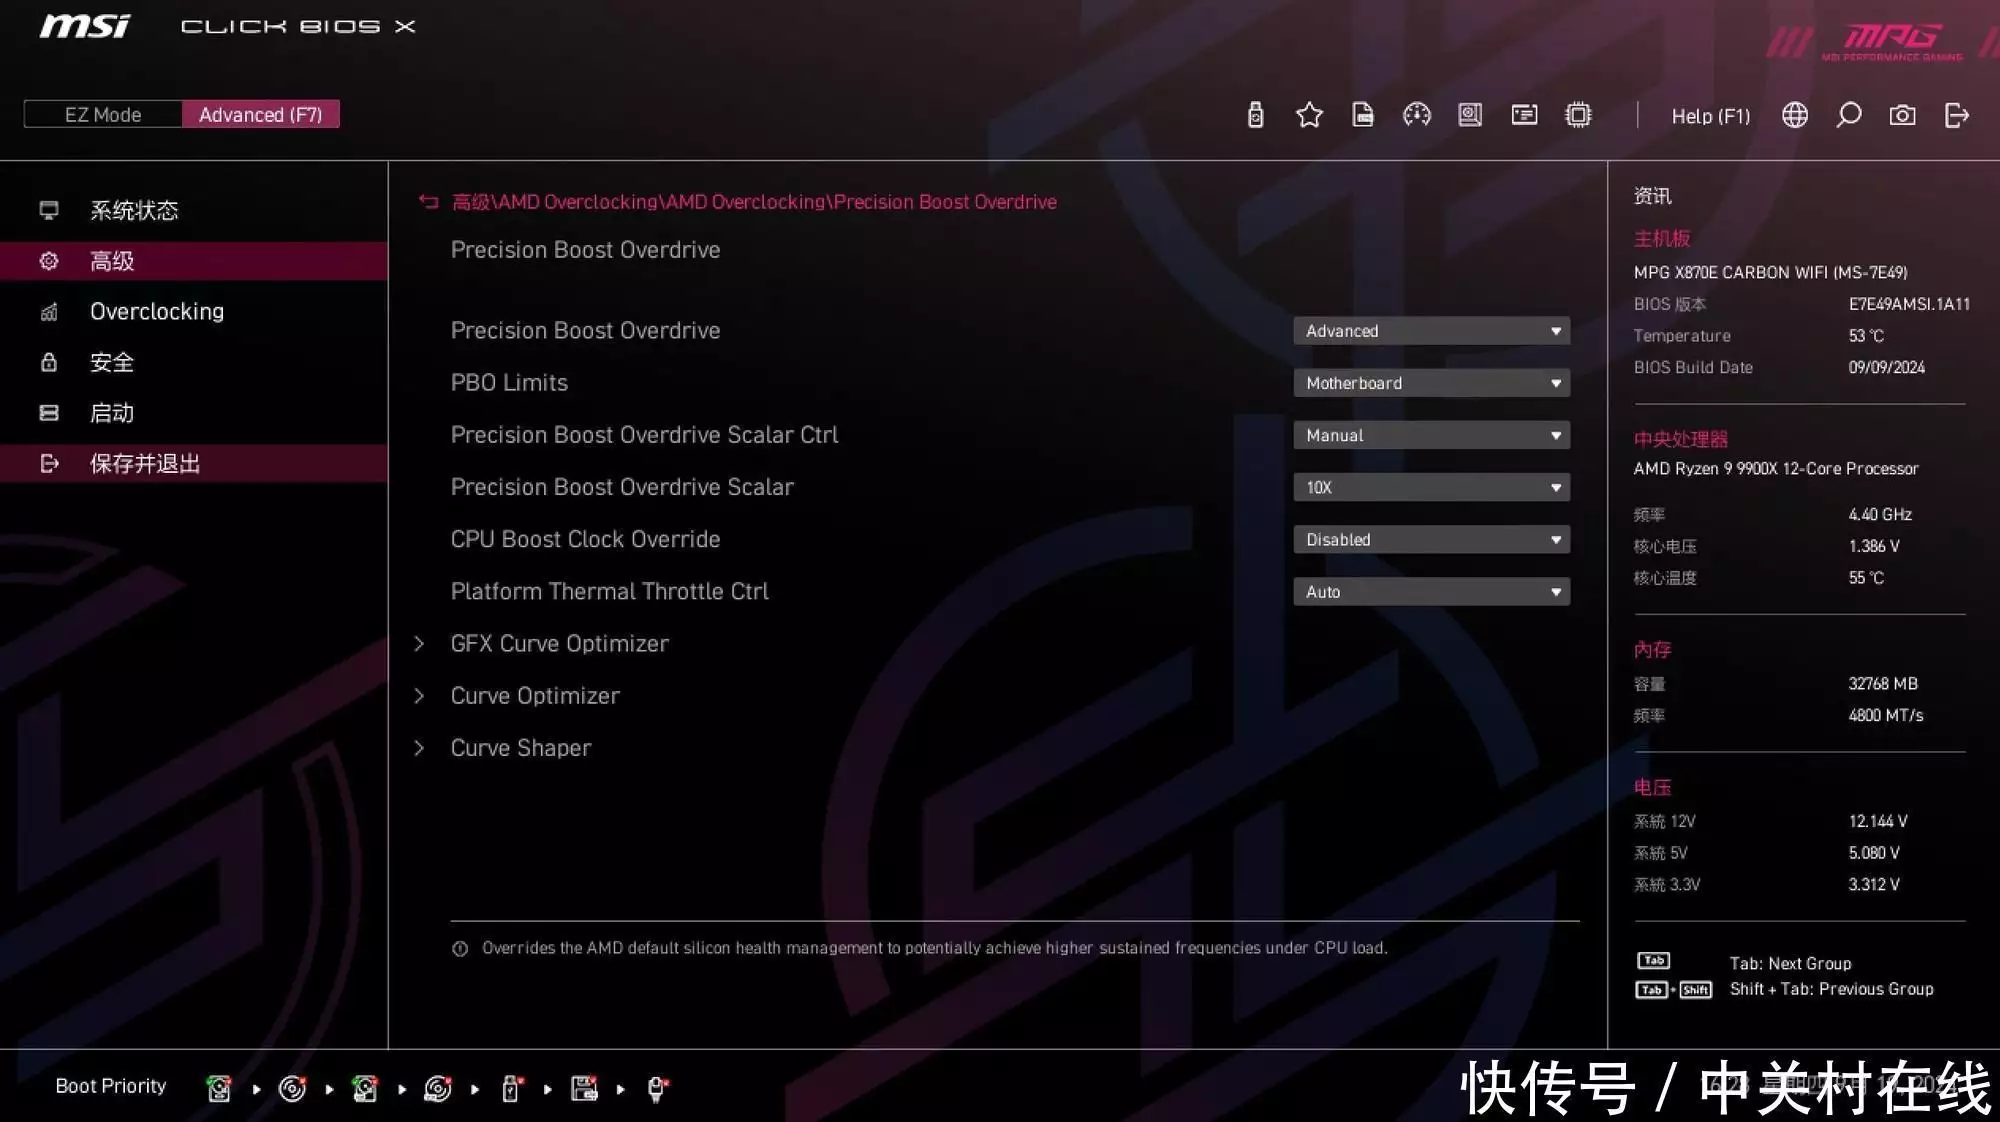Click the lock icon beside 安全

(x=49, y=362)
